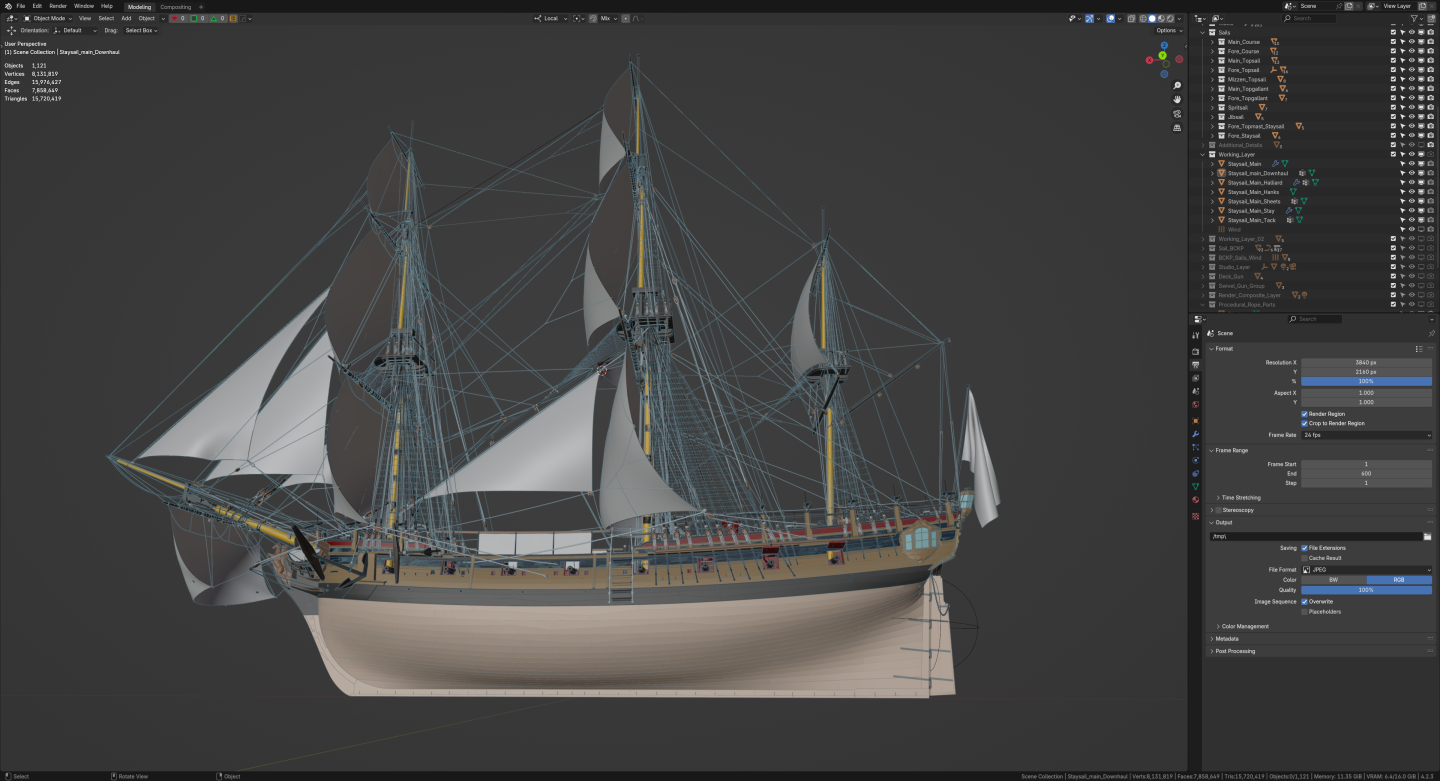Click the outliner search field
This screenshot has width=1440, height=781.
[x=1309, y=18]
